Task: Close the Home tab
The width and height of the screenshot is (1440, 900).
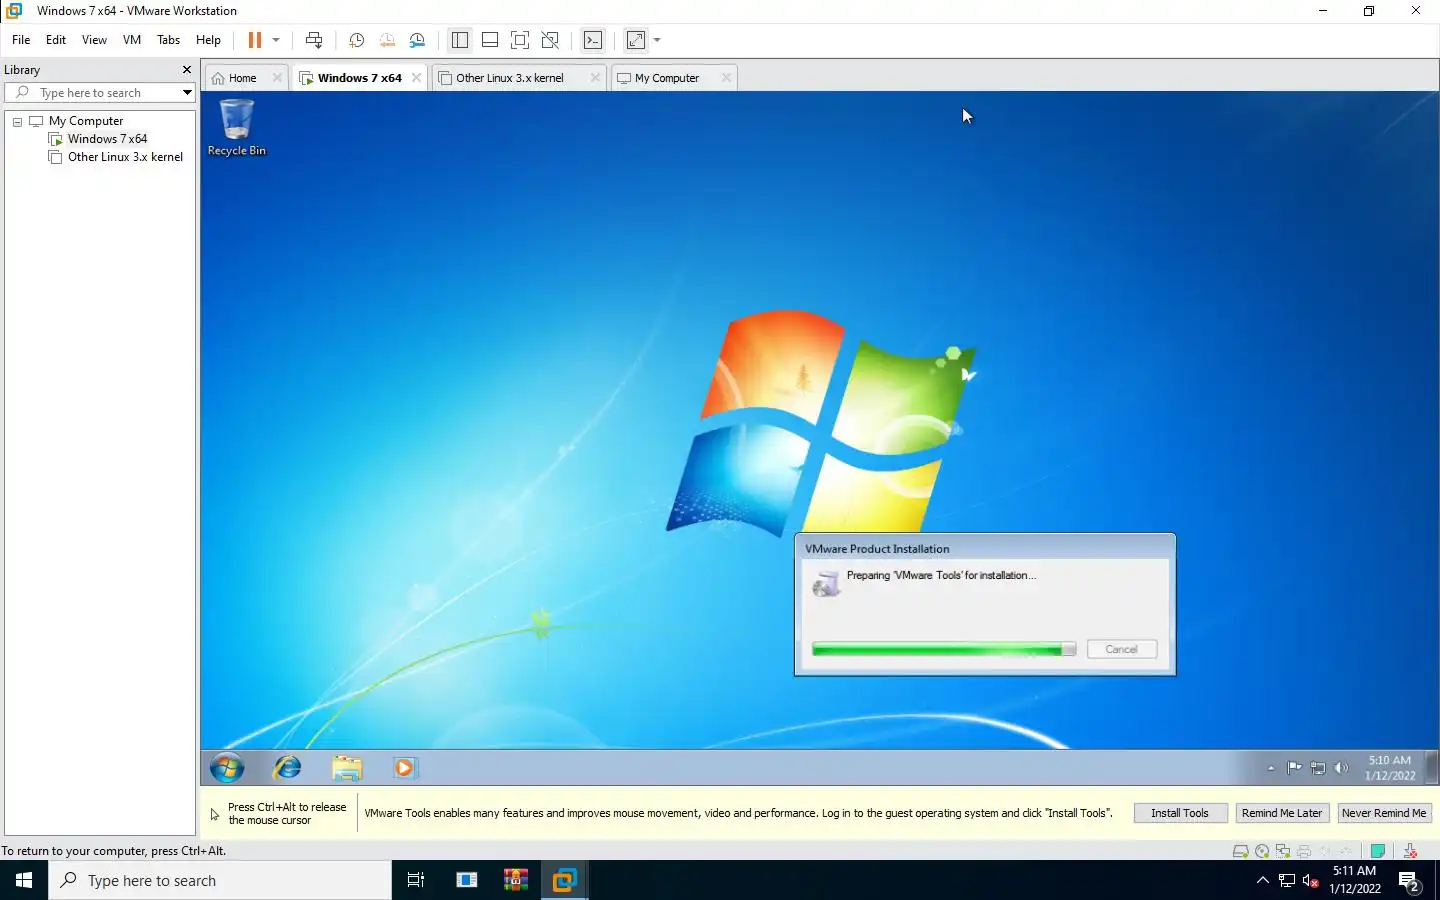Action: pos(277,78)
